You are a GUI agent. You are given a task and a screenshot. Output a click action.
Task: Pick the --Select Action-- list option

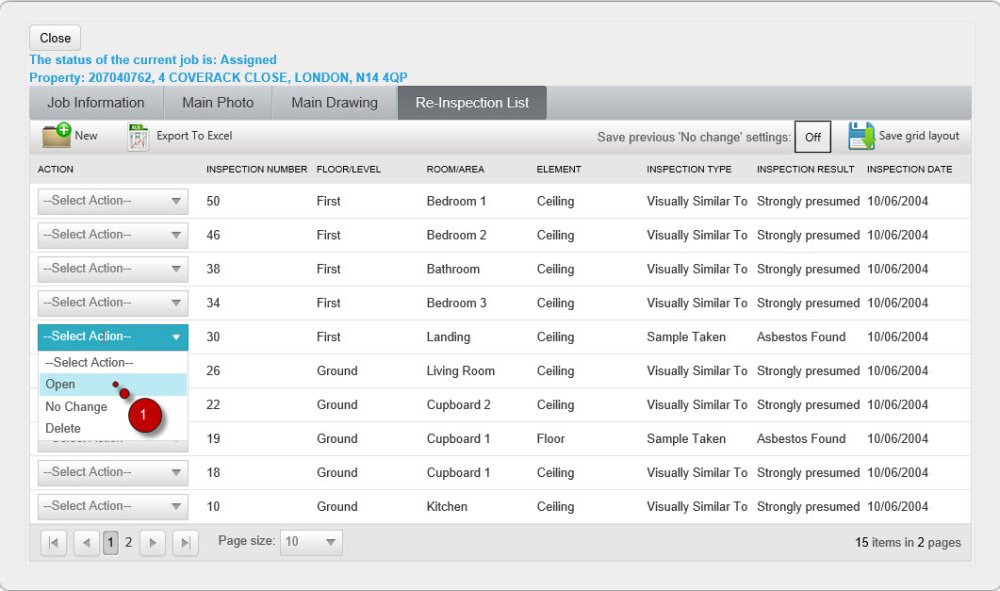112,362
